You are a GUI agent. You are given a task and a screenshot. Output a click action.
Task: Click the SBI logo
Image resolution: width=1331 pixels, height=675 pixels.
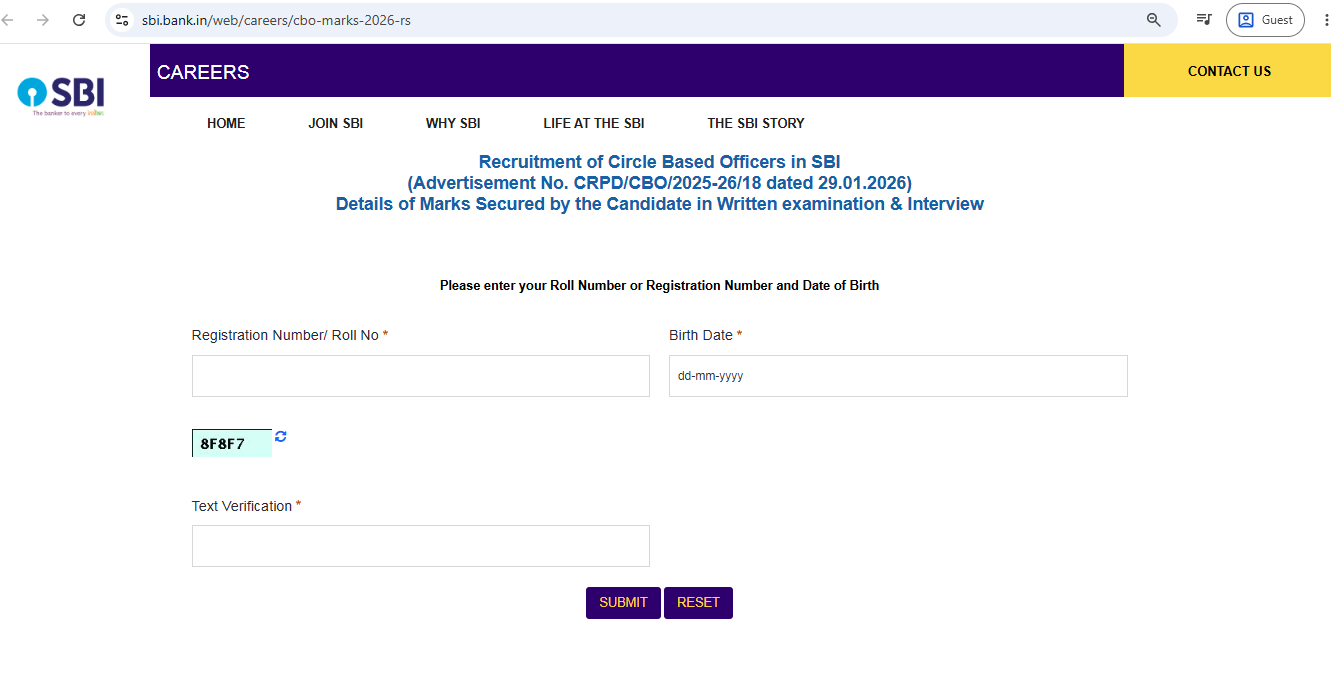pyautogui.click(x=62, y=96)
